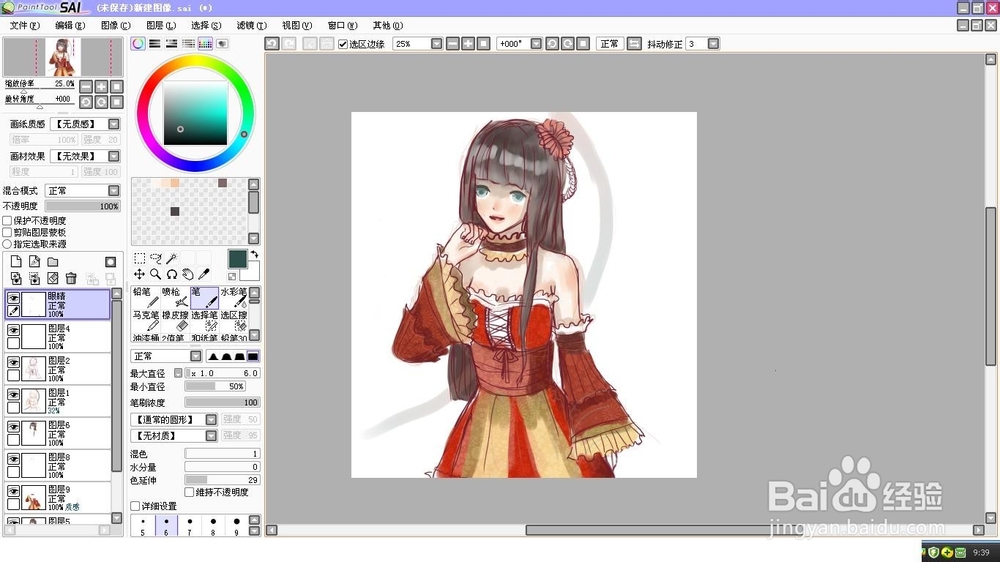Screen dimensions: 1000x562
Task: Hide layer 图层2
Action: (x=13, y=362)
